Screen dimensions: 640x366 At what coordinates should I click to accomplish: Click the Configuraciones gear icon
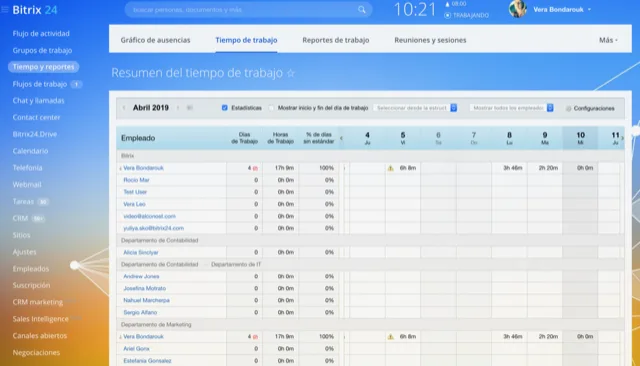click(569, 108)
